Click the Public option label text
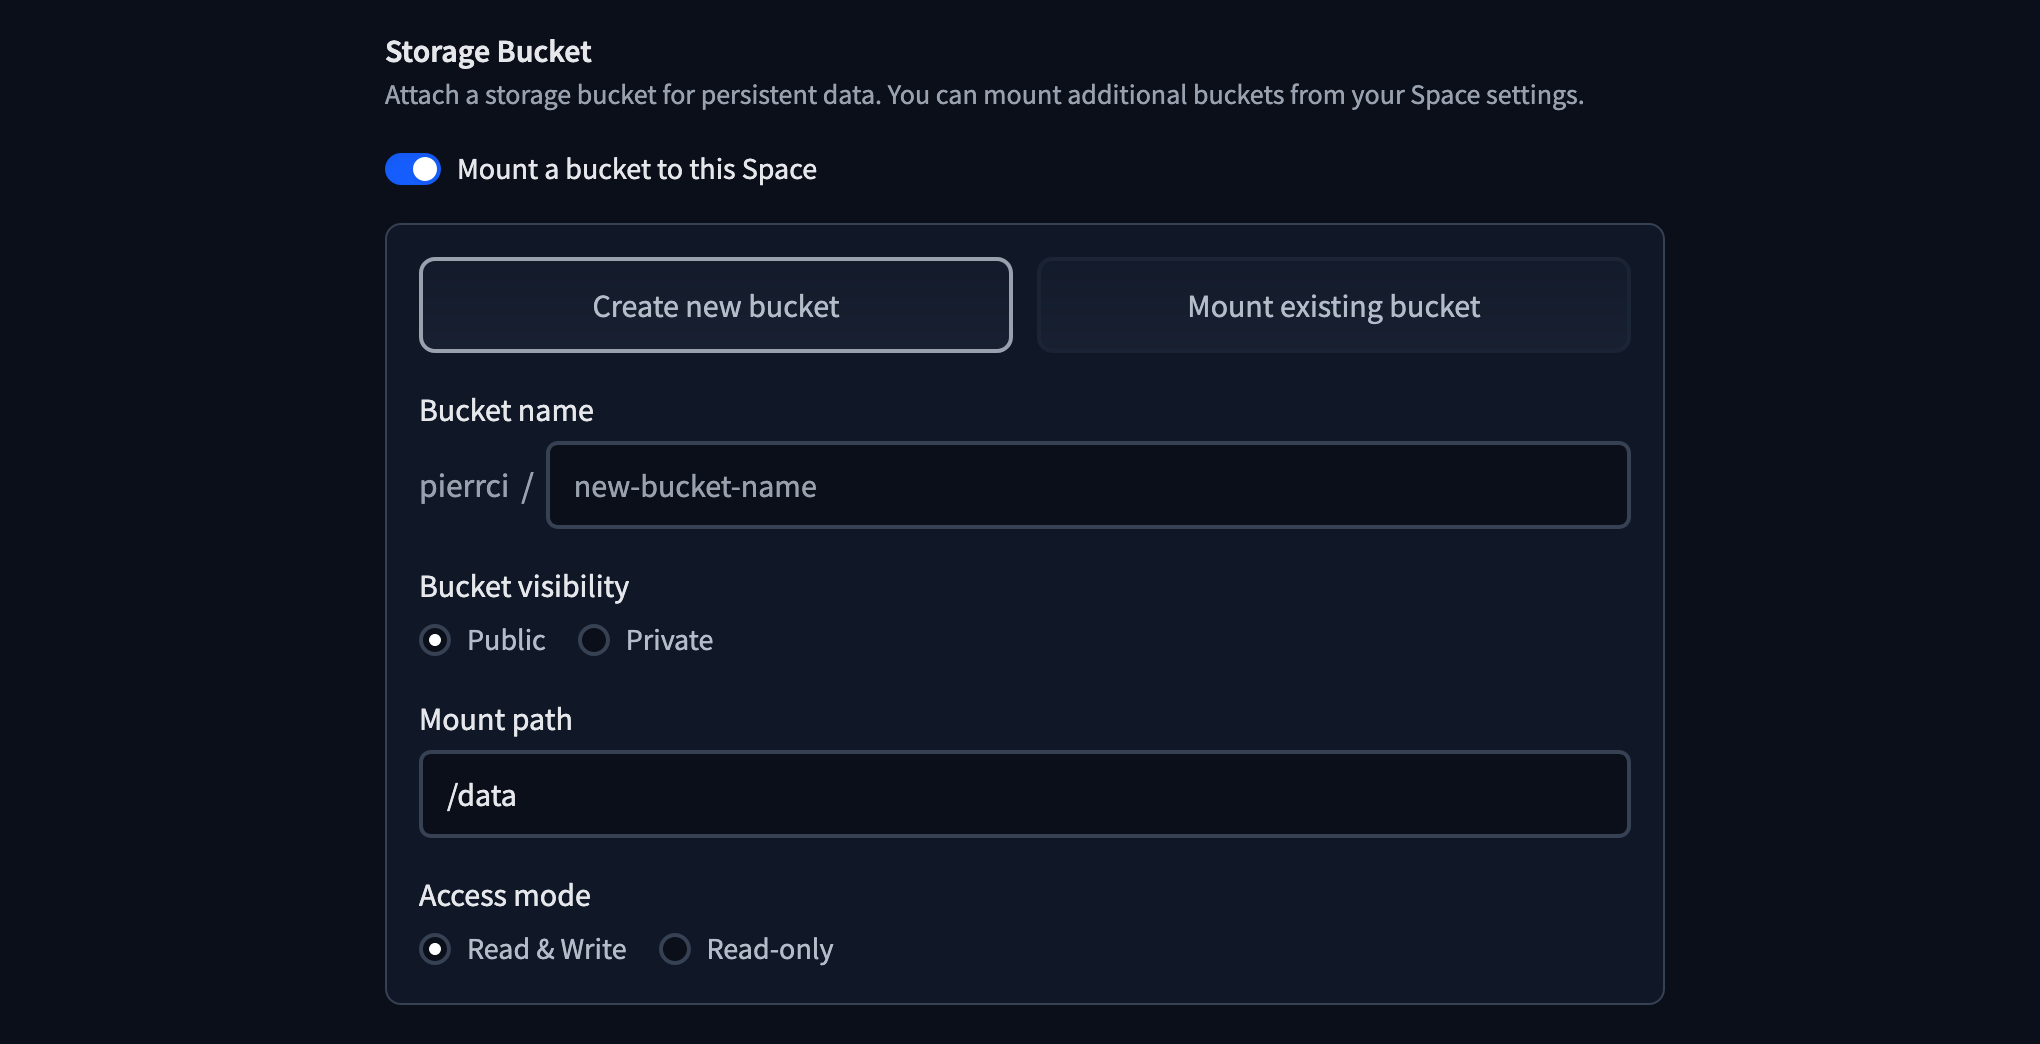The width and height of the screenshot is (2040, 1044). (506, 640)
